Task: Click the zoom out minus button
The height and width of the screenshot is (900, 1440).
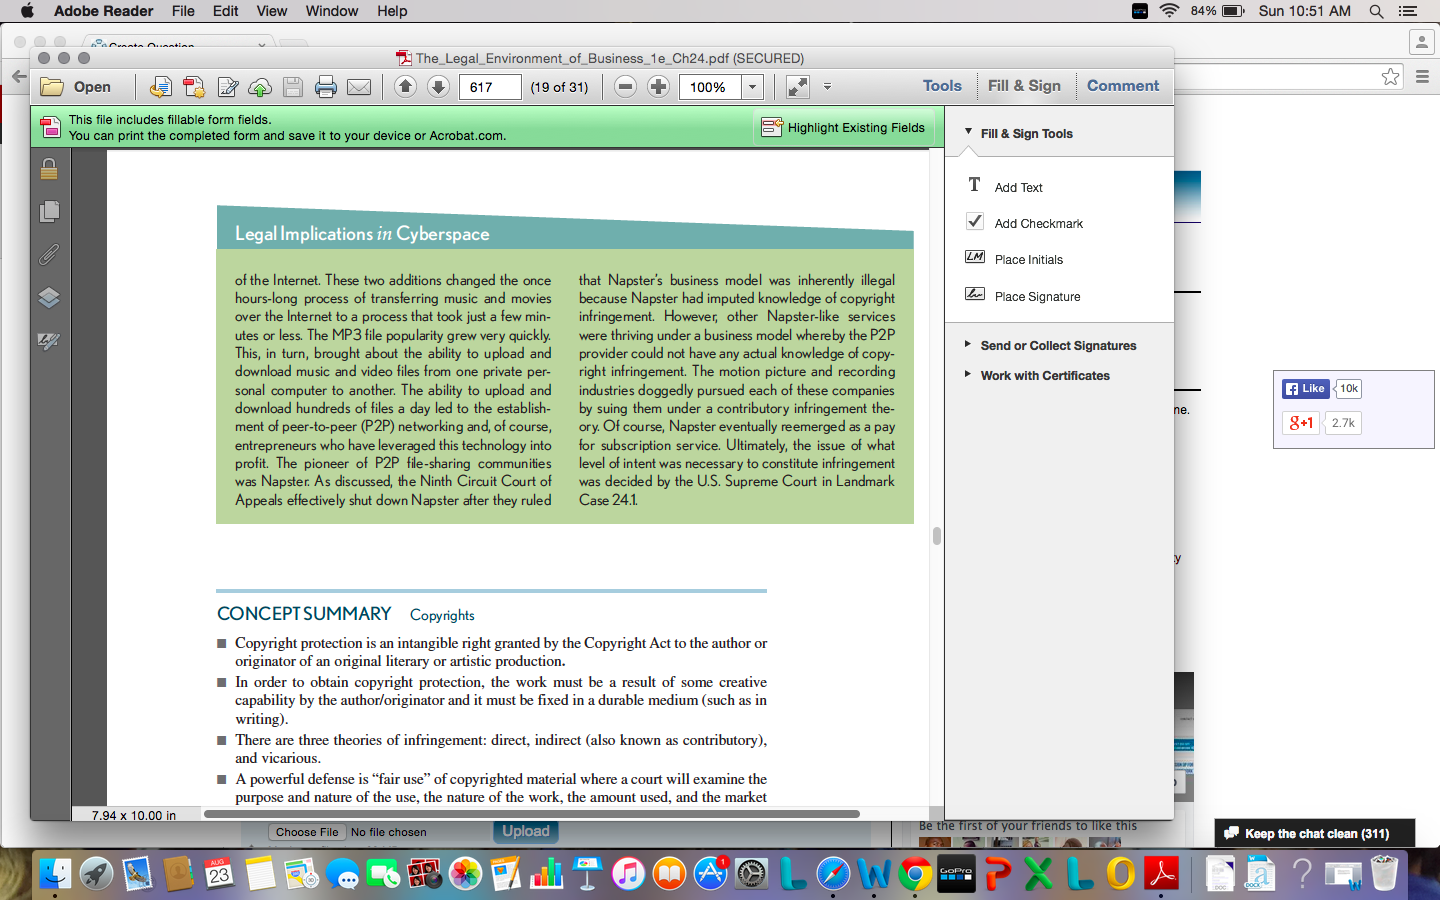Action: (625, 86)
